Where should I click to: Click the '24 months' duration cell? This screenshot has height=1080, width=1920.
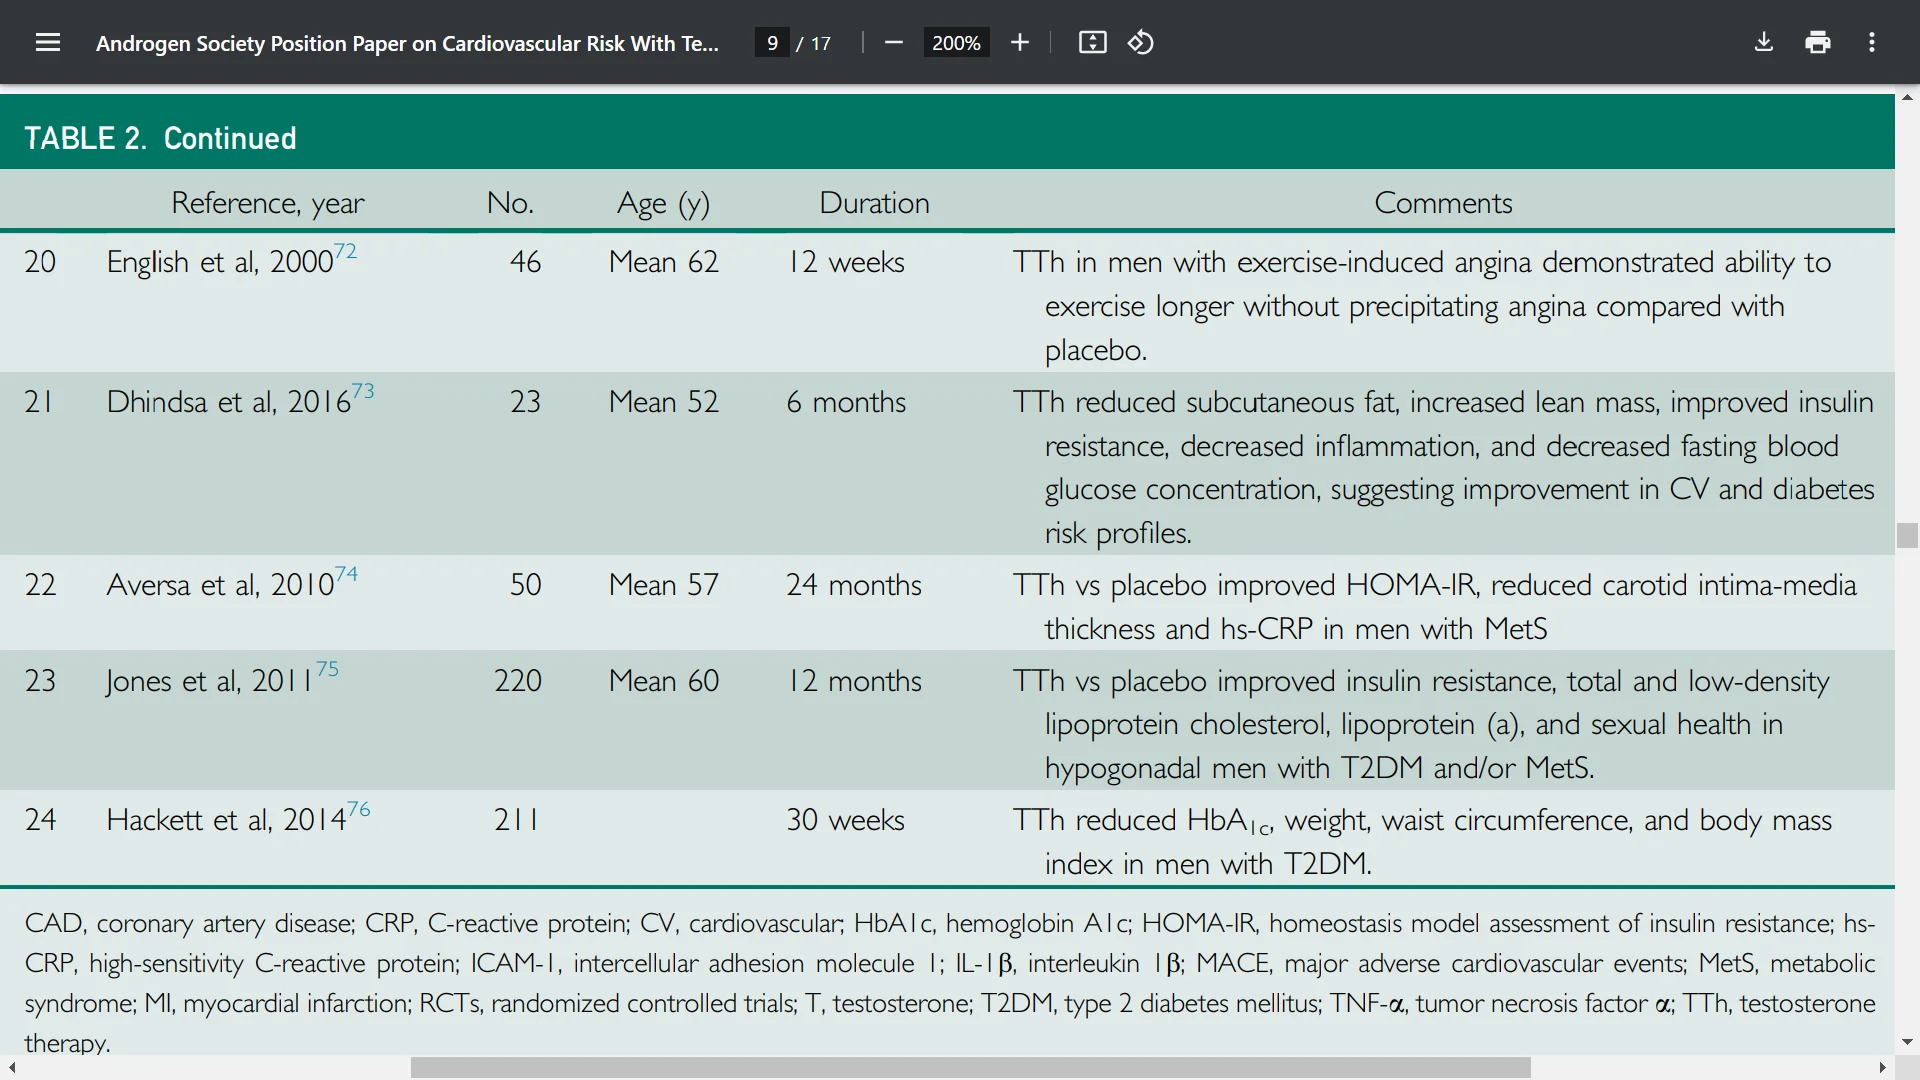coord(854,585)
